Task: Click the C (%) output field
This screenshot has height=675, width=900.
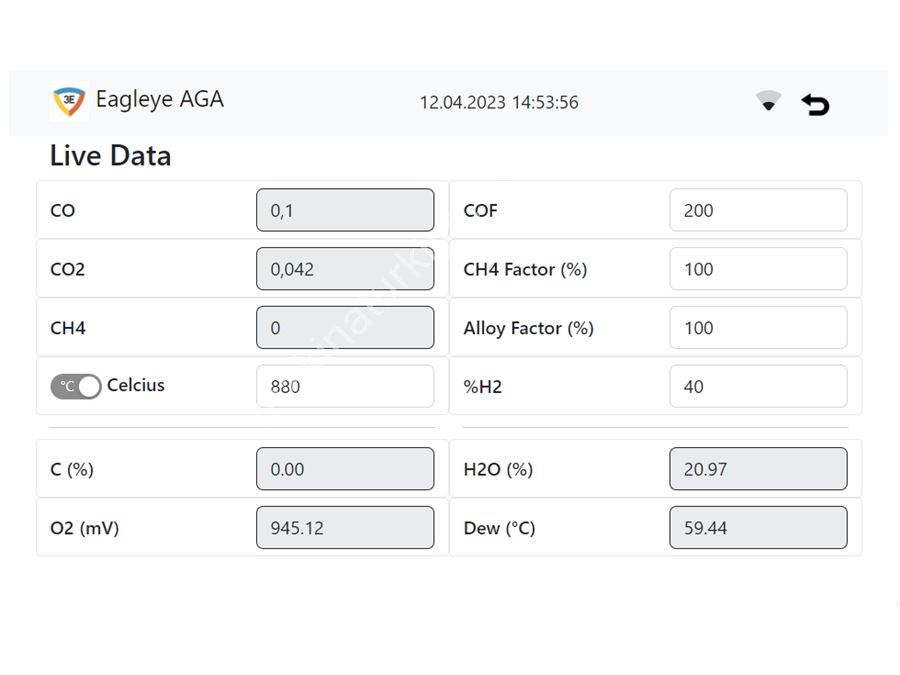Action: 344,469
